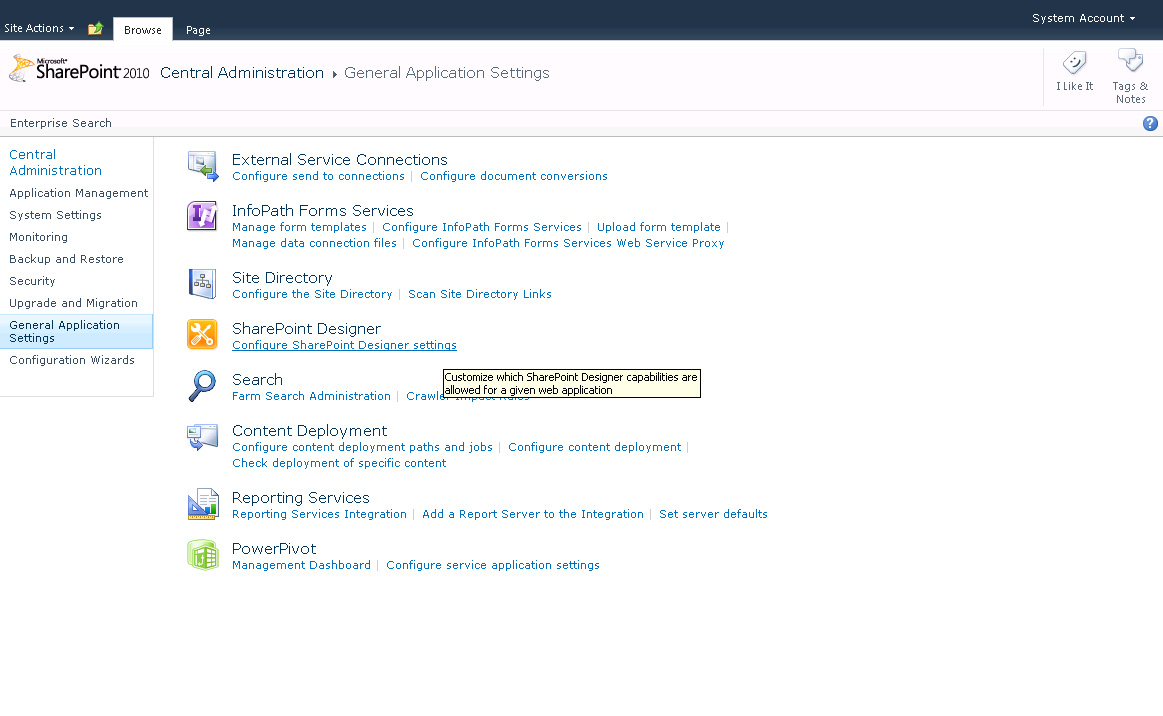Screen dimensions: 1163x716
Task: Open PowerPivot Management Dashboard link
Action: coord(301,565)
